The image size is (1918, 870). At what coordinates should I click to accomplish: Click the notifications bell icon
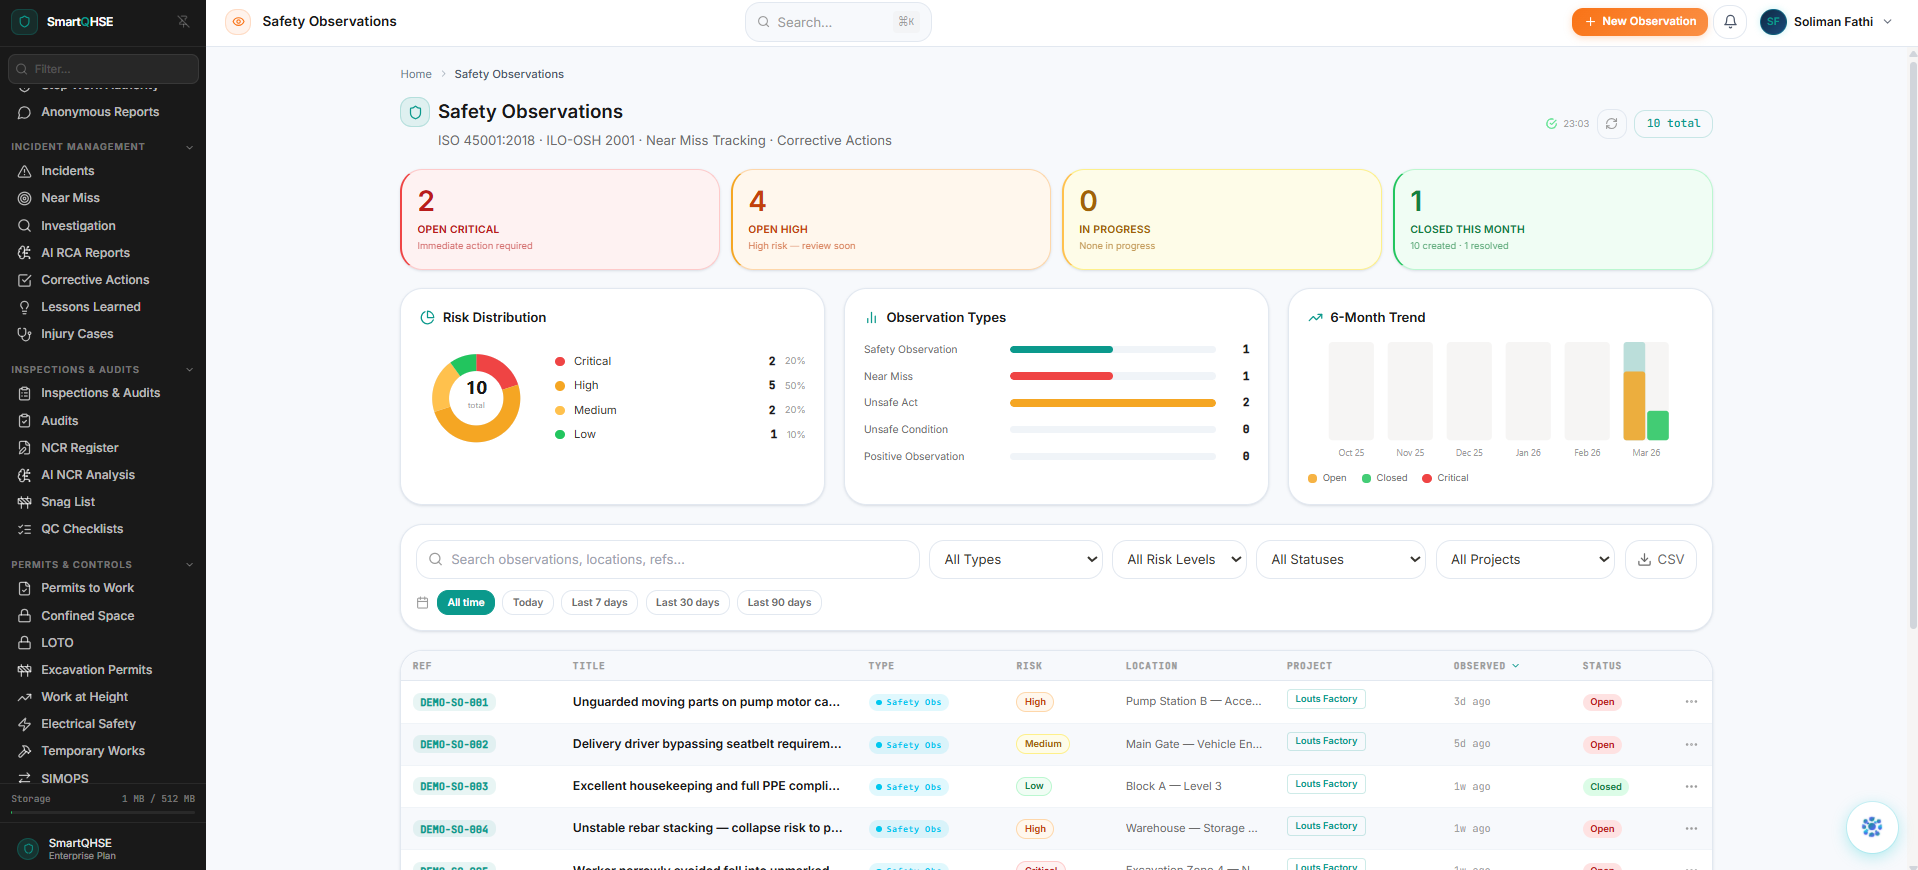1730,21
